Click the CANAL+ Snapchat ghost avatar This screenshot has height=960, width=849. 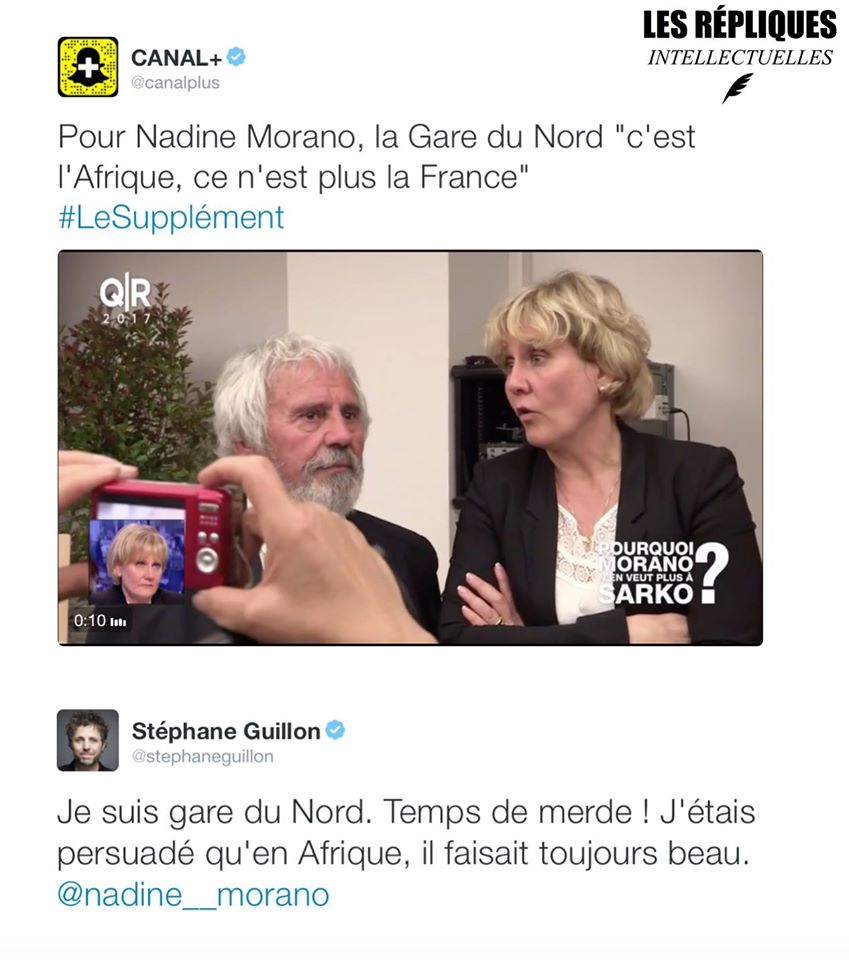pos(88,67)
